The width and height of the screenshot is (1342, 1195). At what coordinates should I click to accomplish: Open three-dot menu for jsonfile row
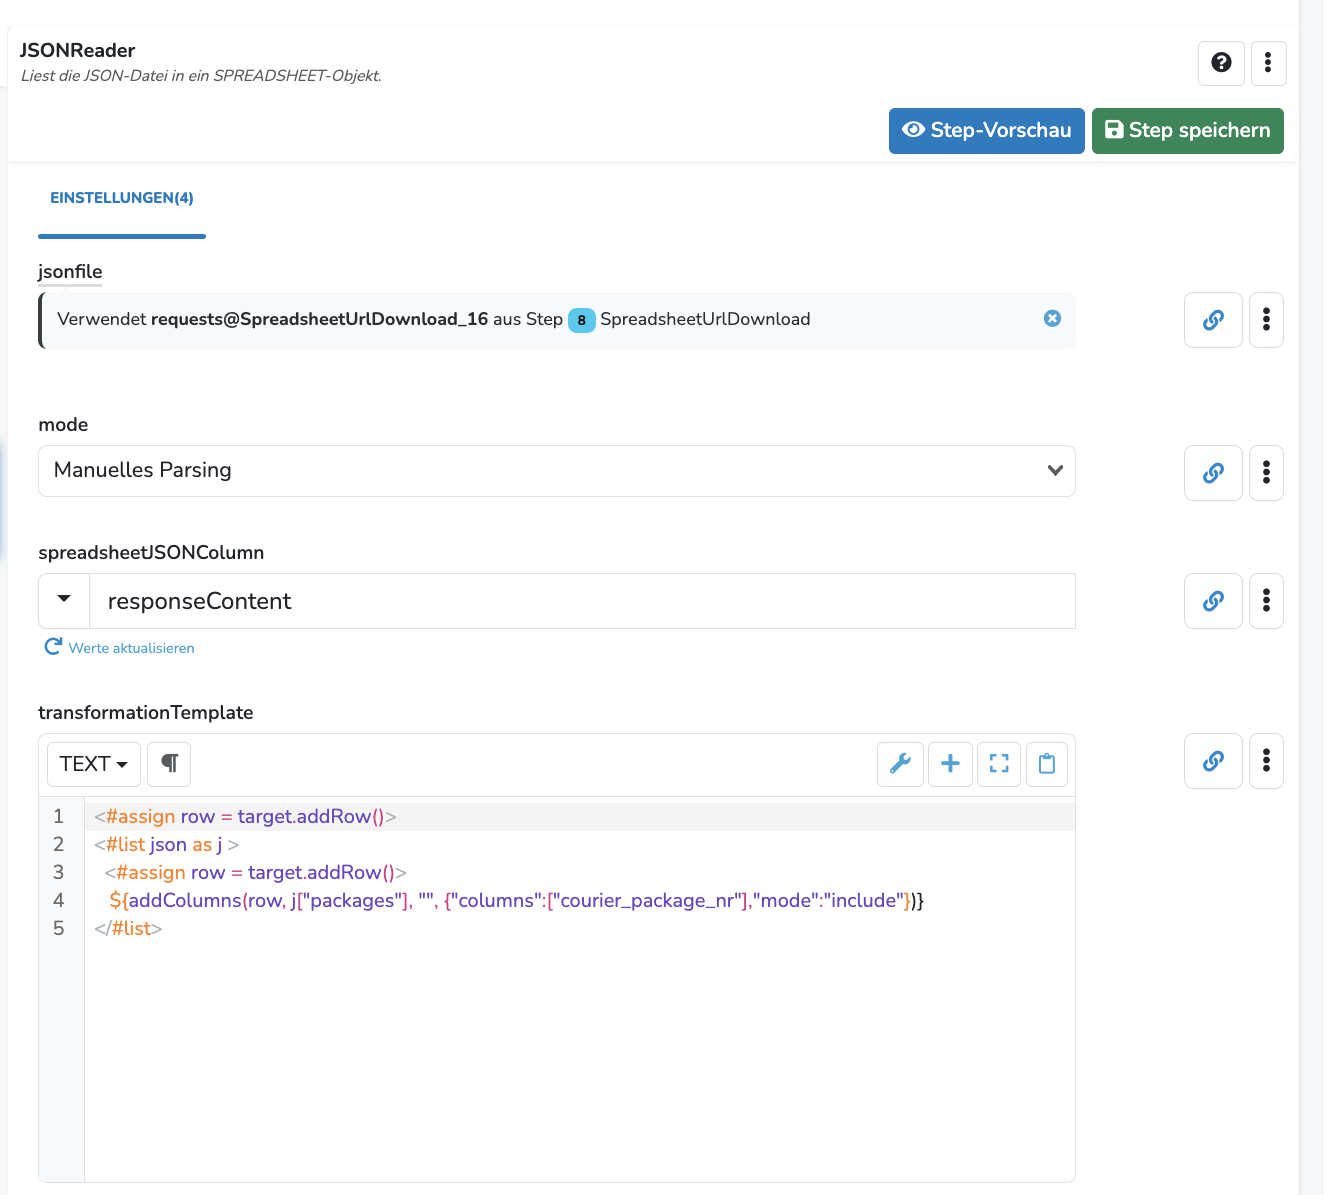1266,320
